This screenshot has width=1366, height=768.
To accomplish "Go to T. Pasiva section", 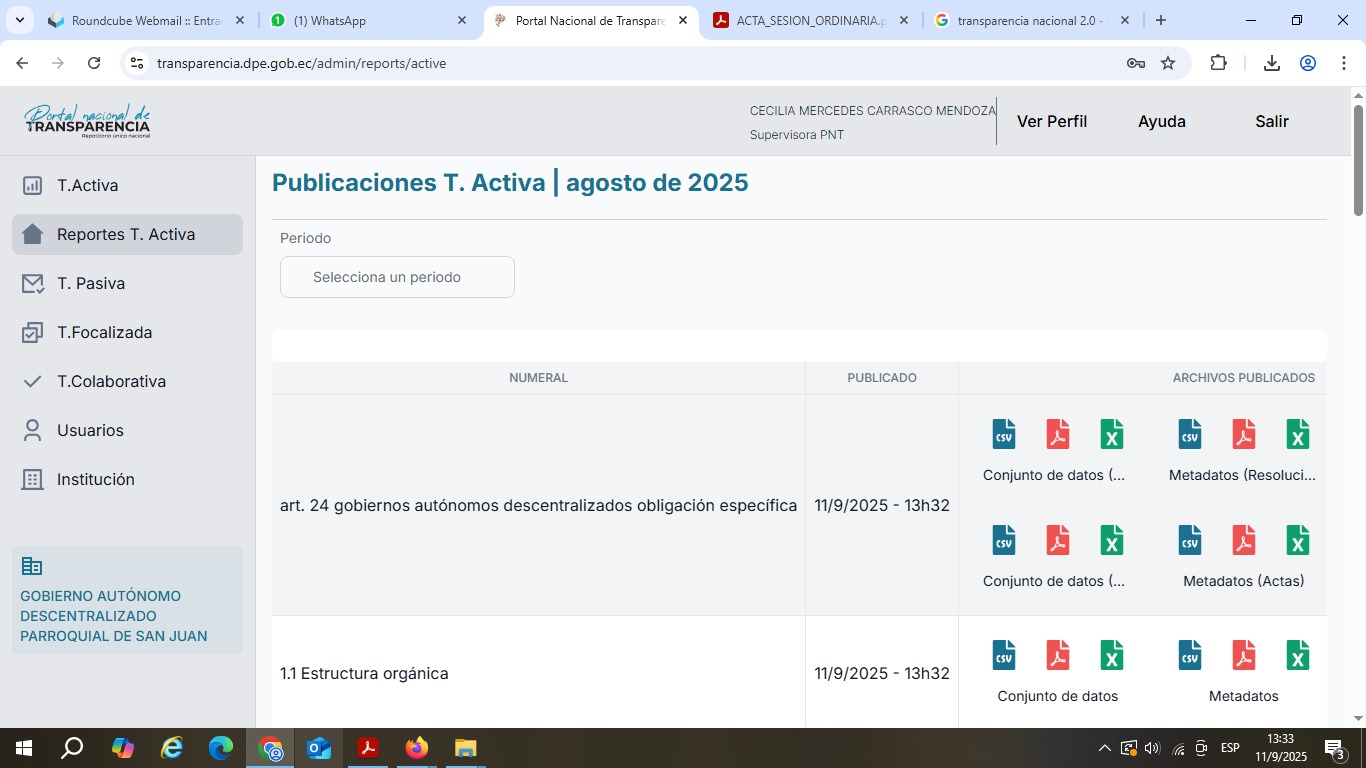I will (x=91, y=283).
